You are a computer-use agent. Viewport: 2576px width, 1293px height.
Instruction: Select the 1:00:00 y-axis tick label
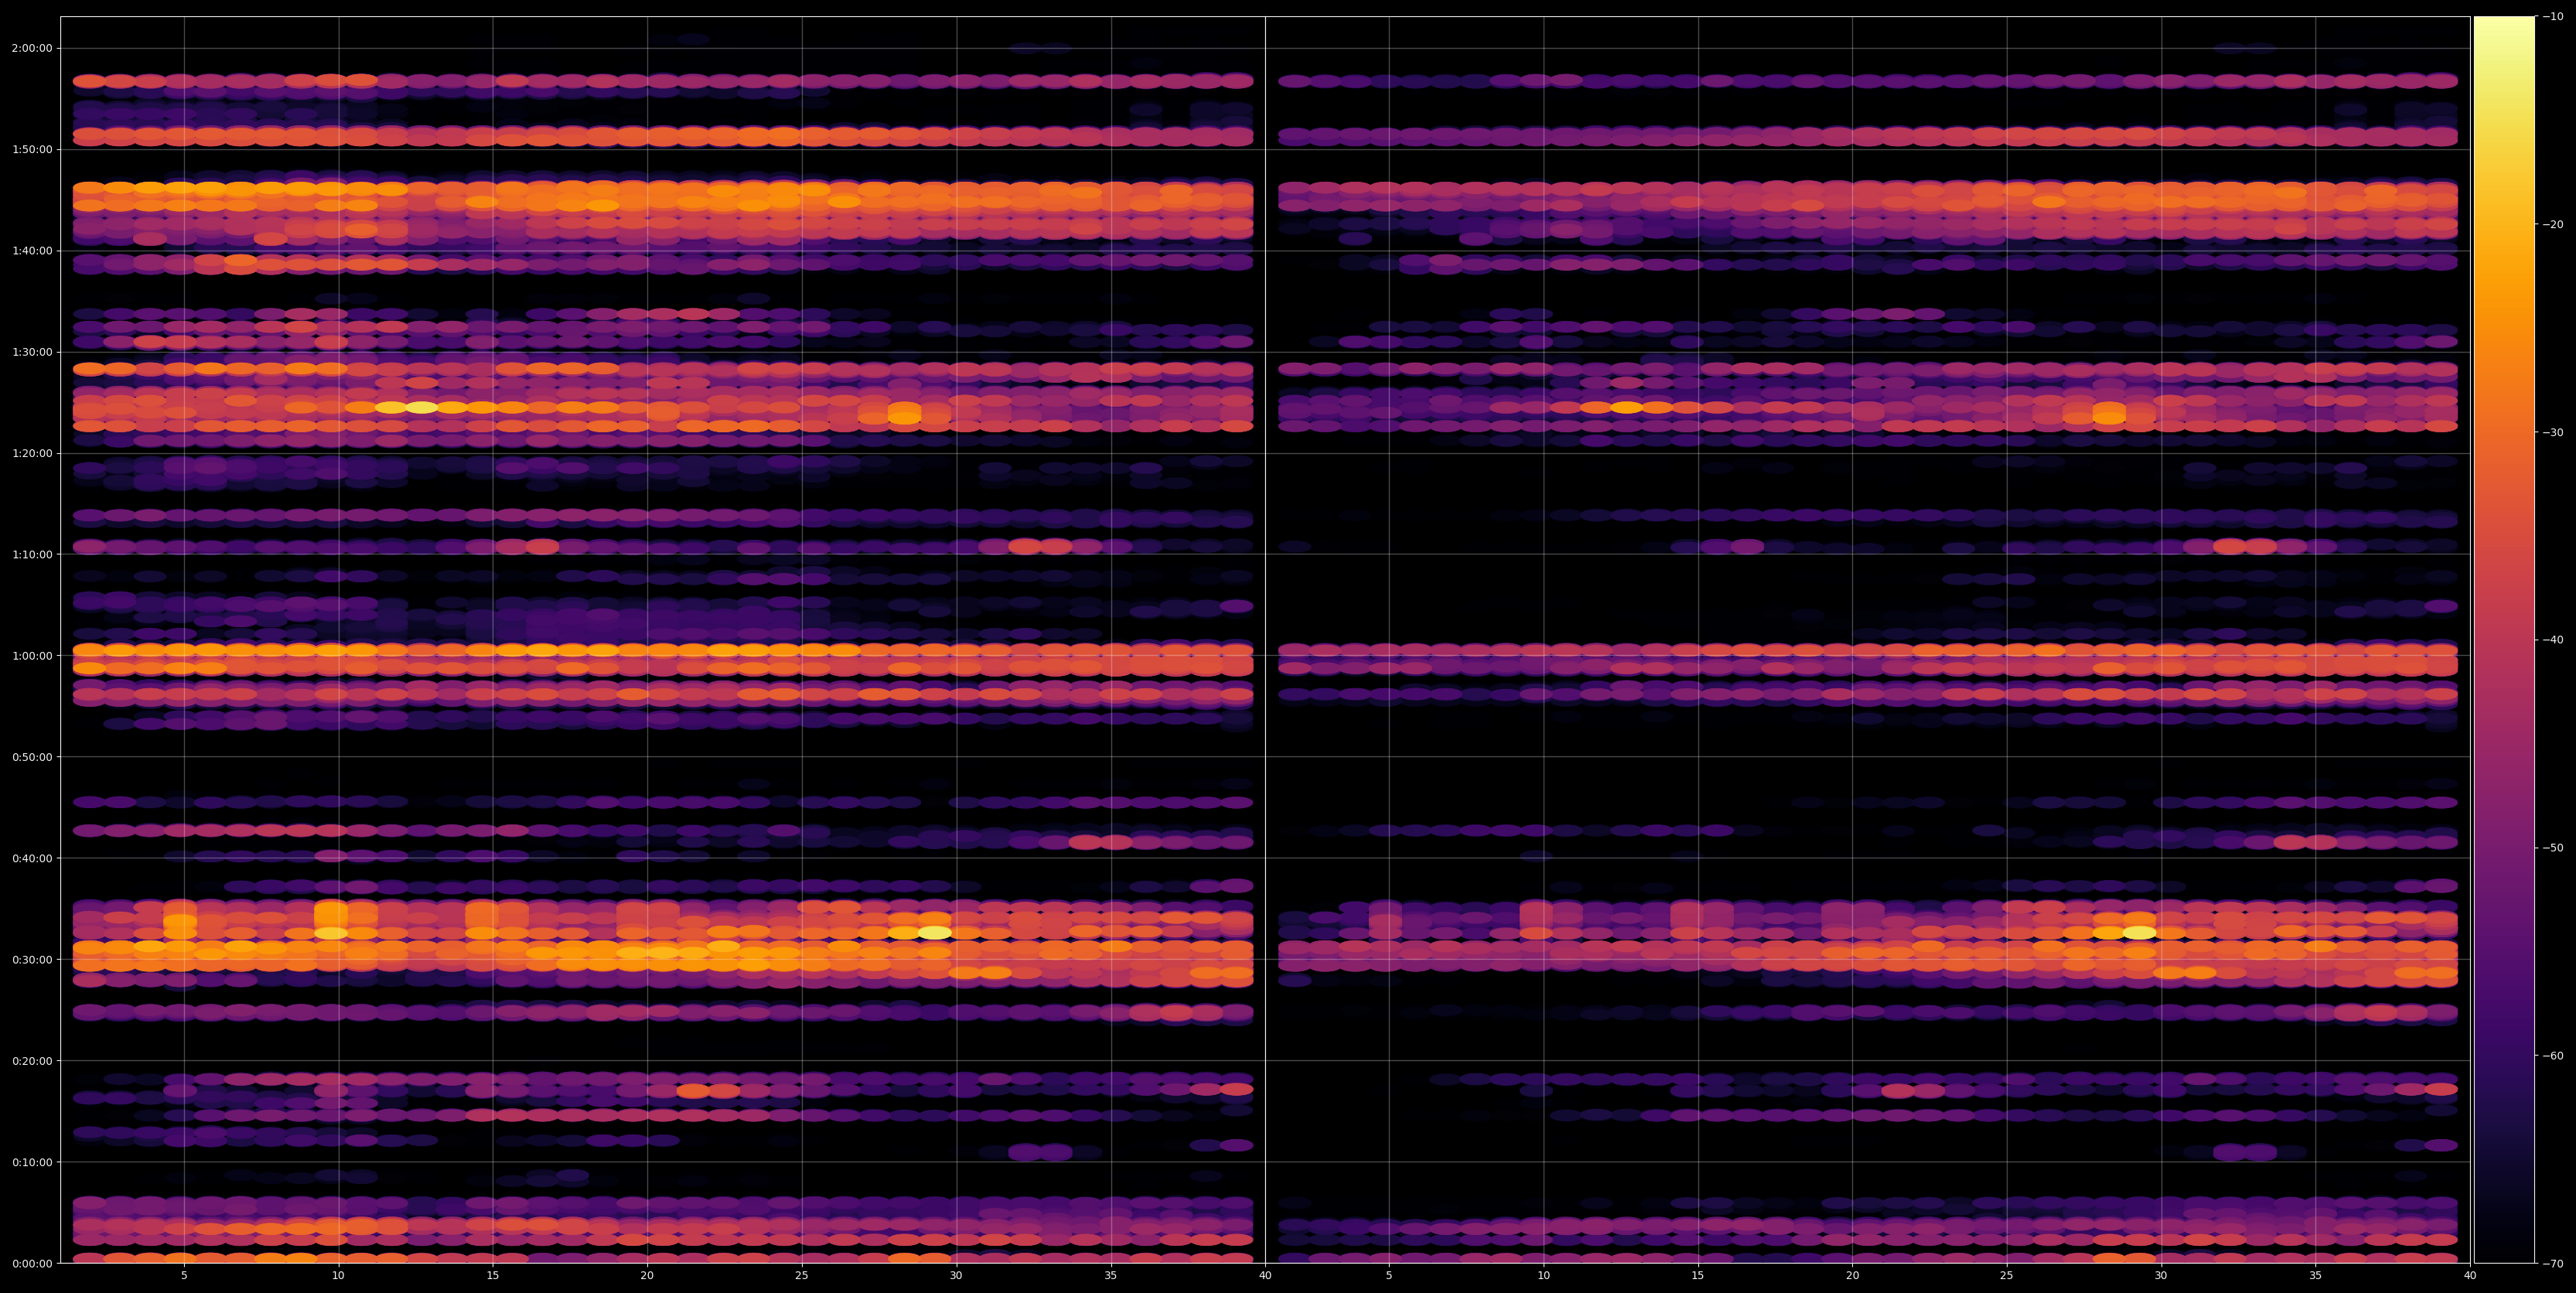(x=32, y=656)
